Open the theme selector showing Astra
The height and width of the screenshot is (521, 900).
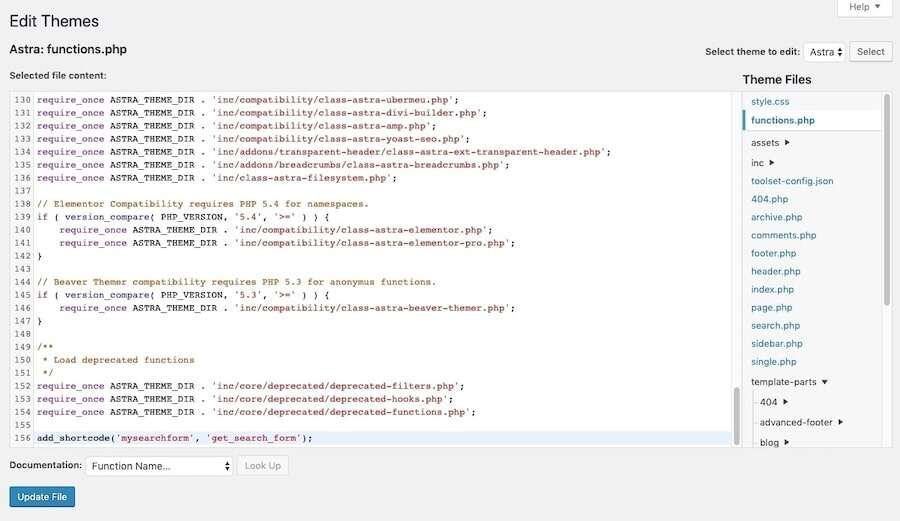pyautogui.click(x=825, y=52)
